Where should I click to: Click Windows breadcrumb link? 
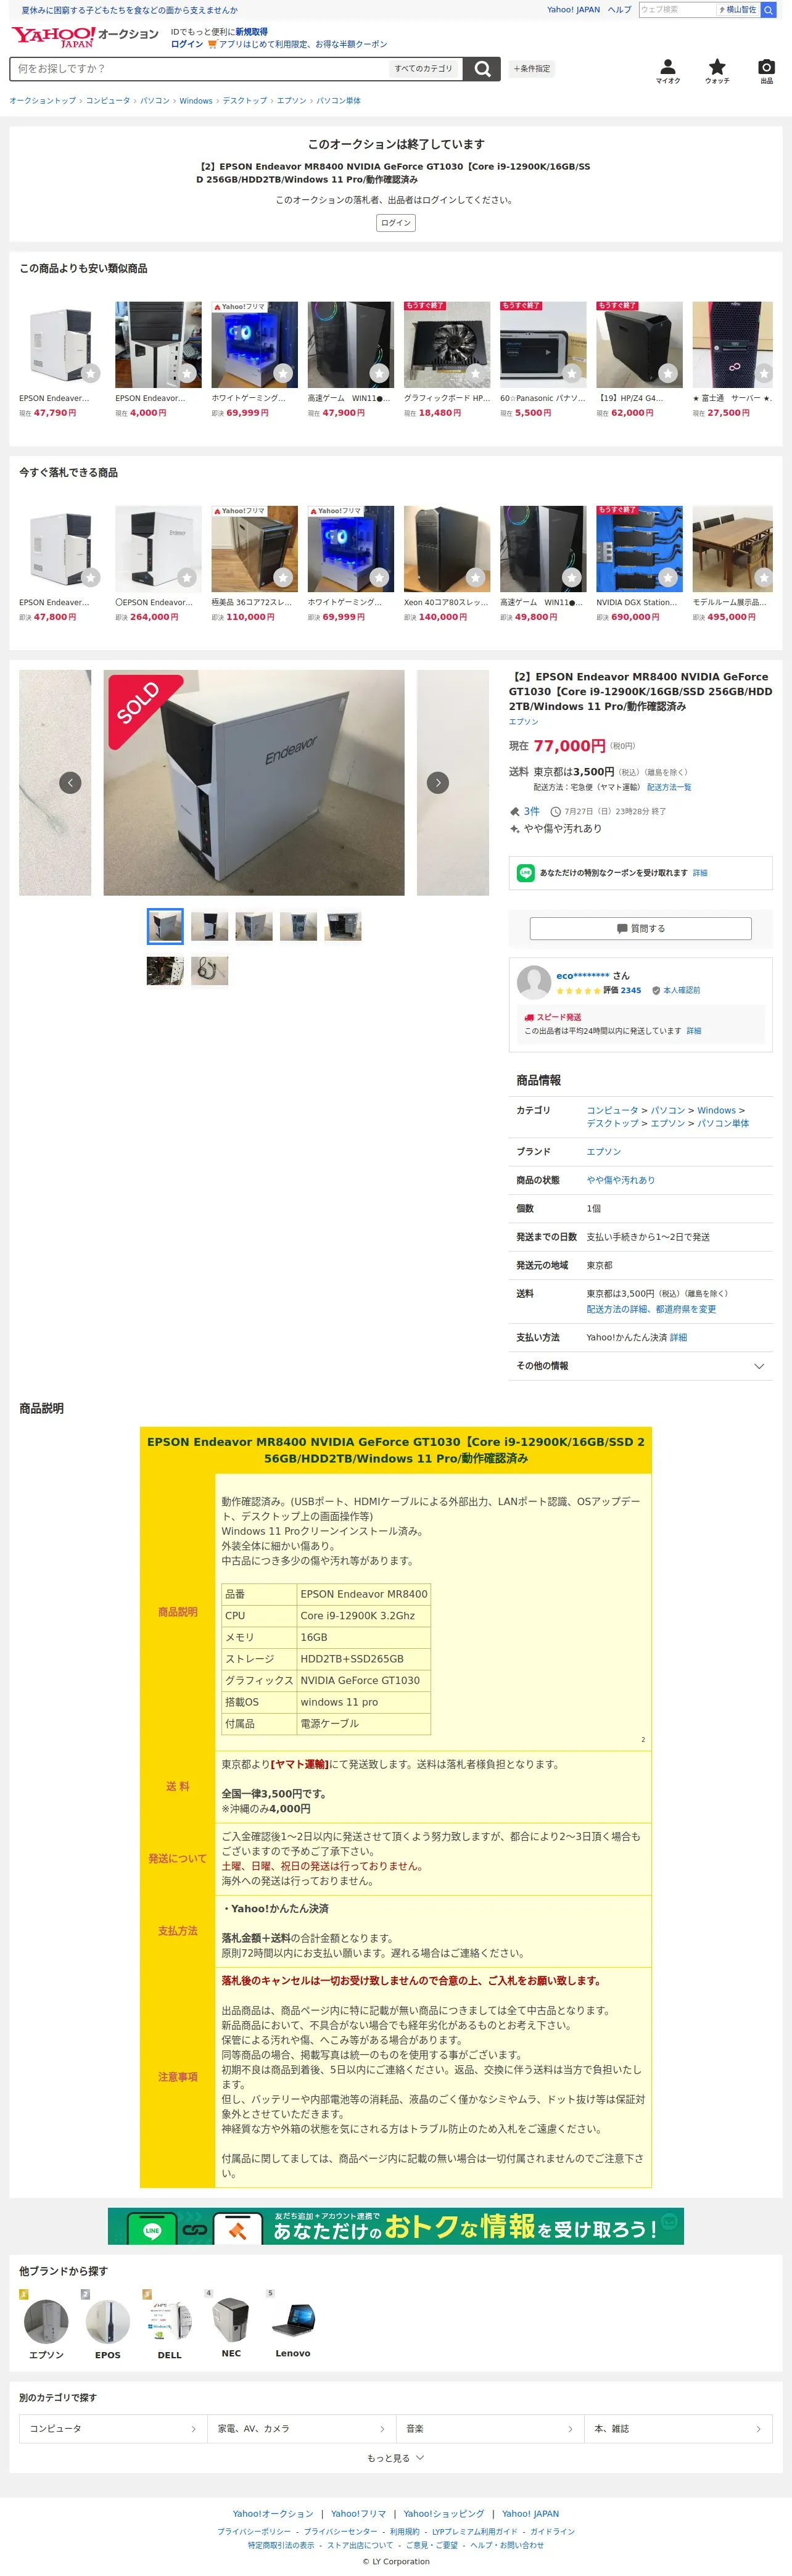tap(196, 101)
